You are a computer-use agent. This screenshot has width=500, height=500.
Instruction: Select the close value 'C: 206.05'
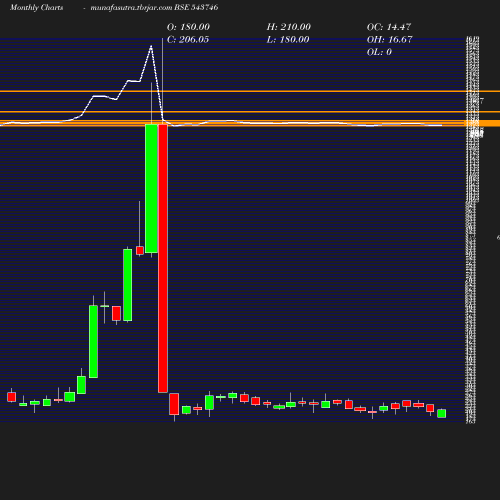tap(188, 40)
